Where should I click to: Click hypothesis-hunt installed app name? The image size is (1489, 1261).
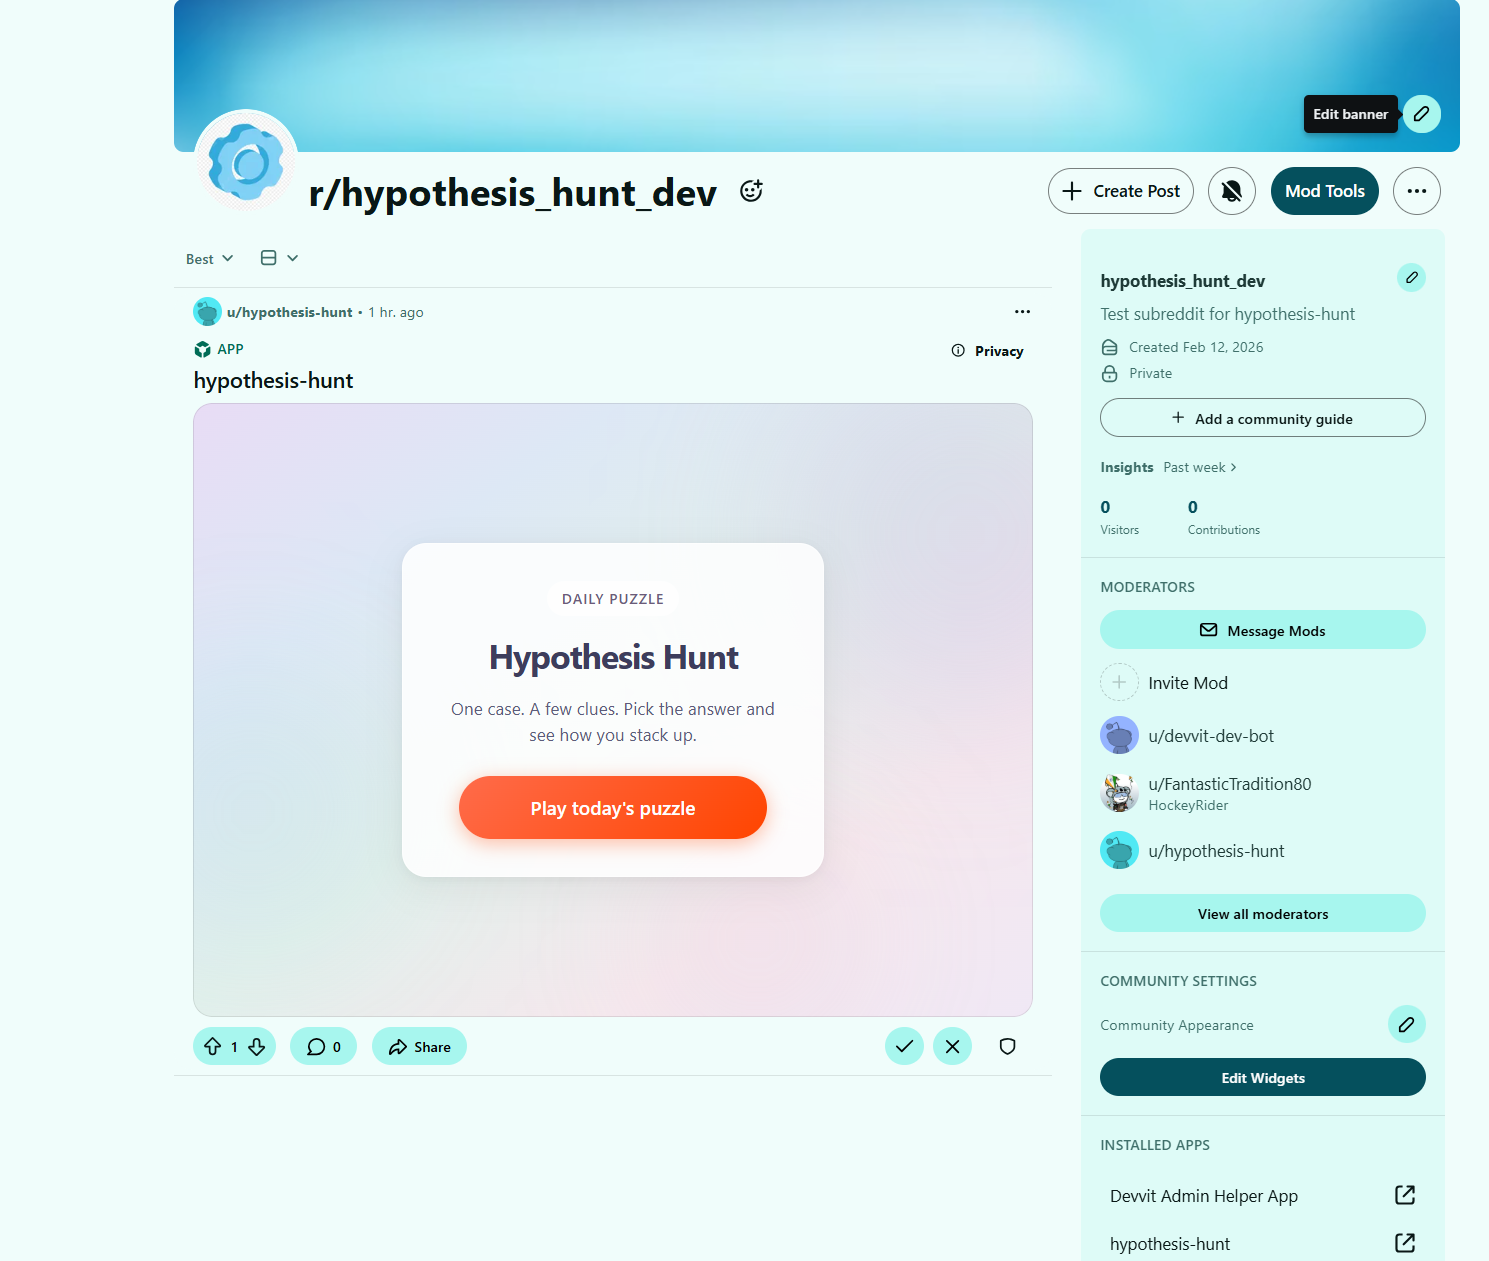click(1169, 1244)
